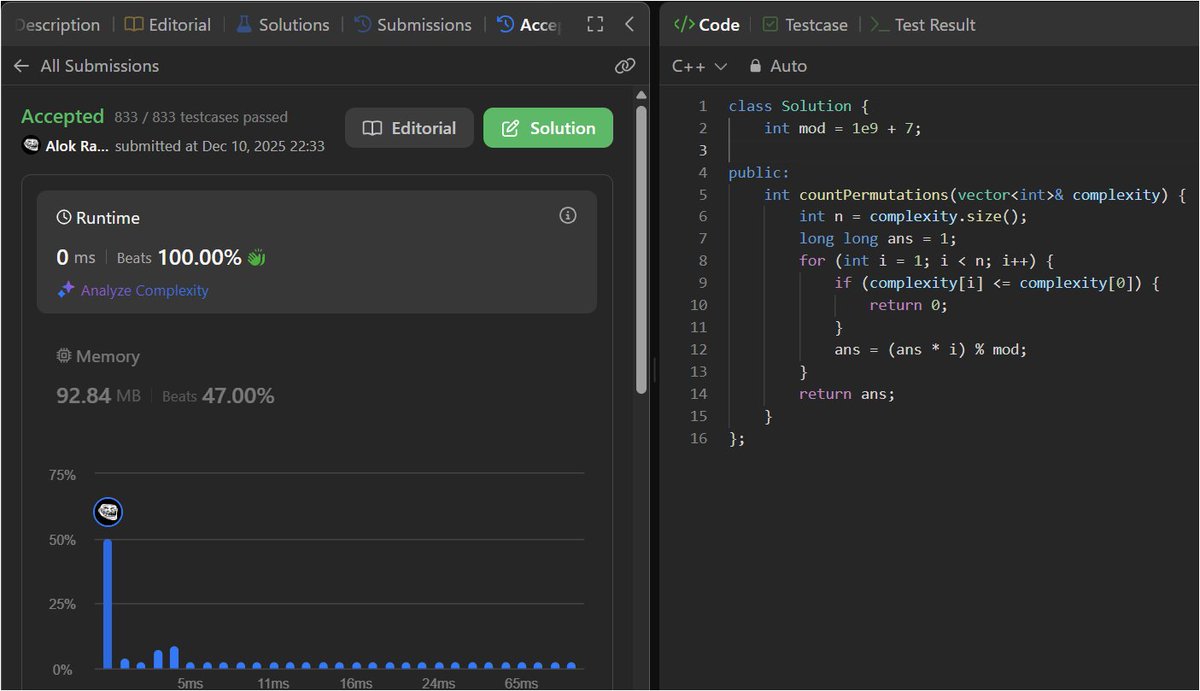Select the Accepted submission tab
This screenshot has height=691, width=1200.
pos(529,25)
